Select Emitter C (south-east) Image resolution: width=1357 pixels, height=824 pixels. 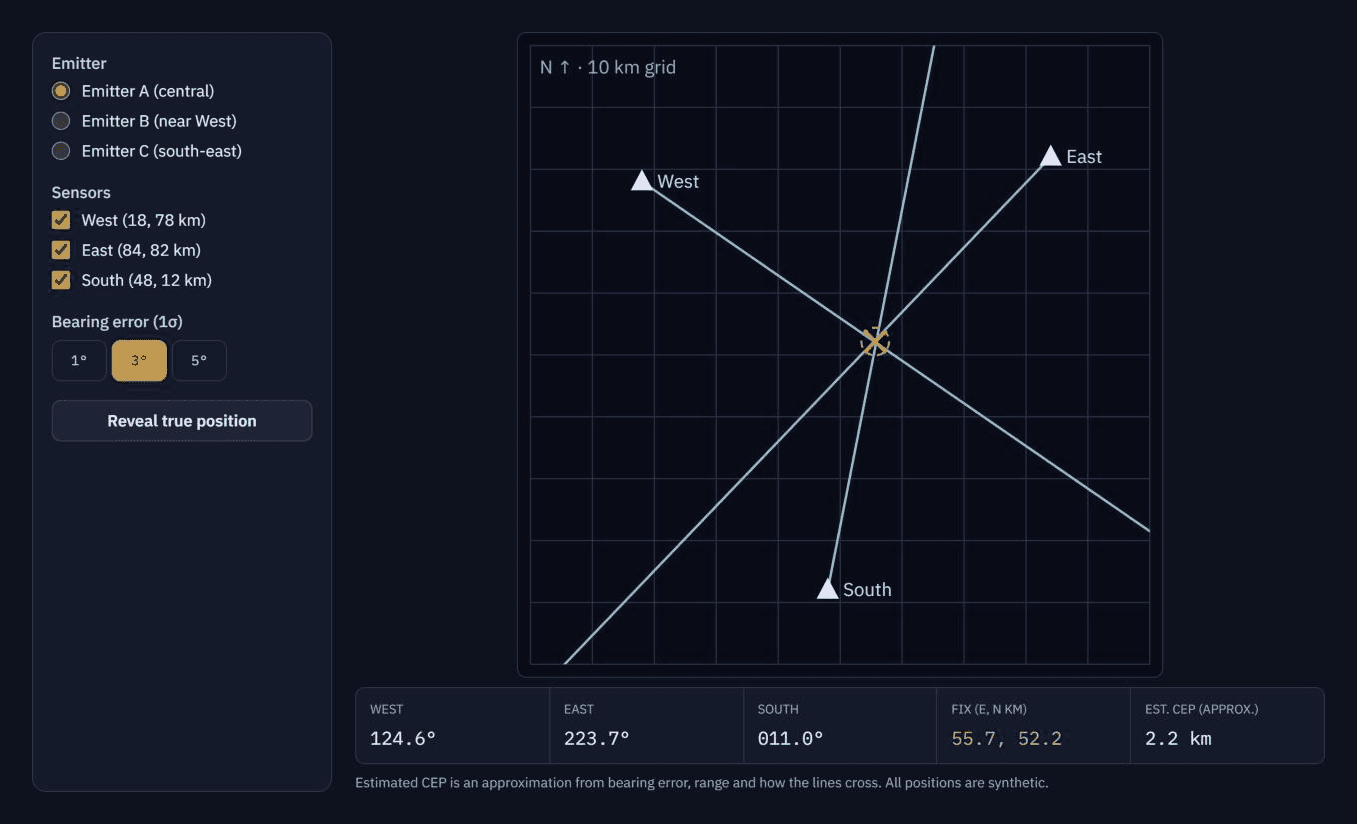point(61,151)
